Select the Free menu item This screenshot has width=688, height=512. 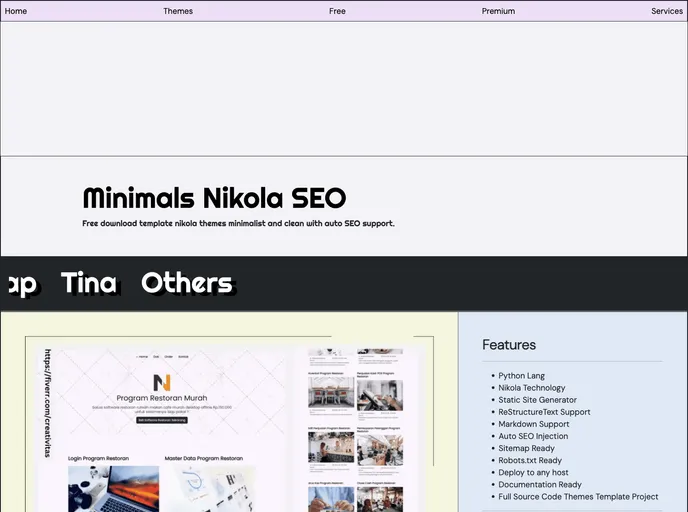337,11
